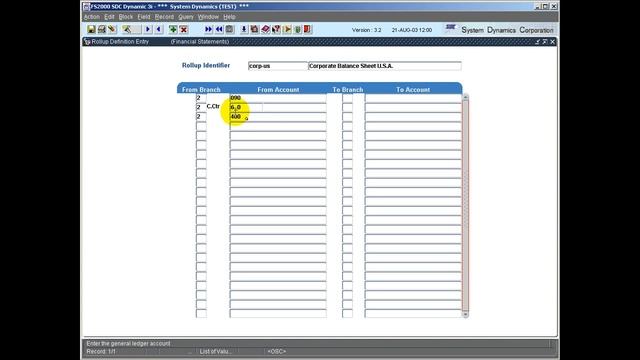The width and height of the screenshot is (640, 360).
Task: Open the Block menu
Action: pos(126,17)
